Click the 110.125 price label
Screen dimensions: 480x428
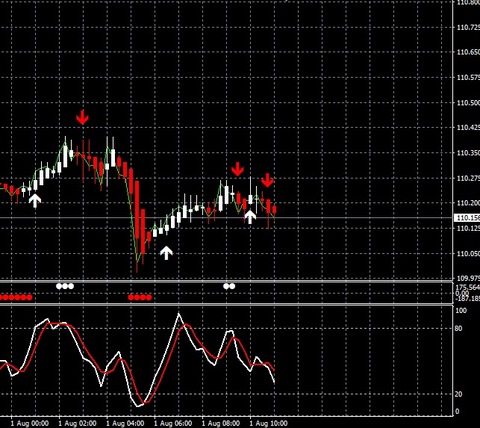[468, 228]
